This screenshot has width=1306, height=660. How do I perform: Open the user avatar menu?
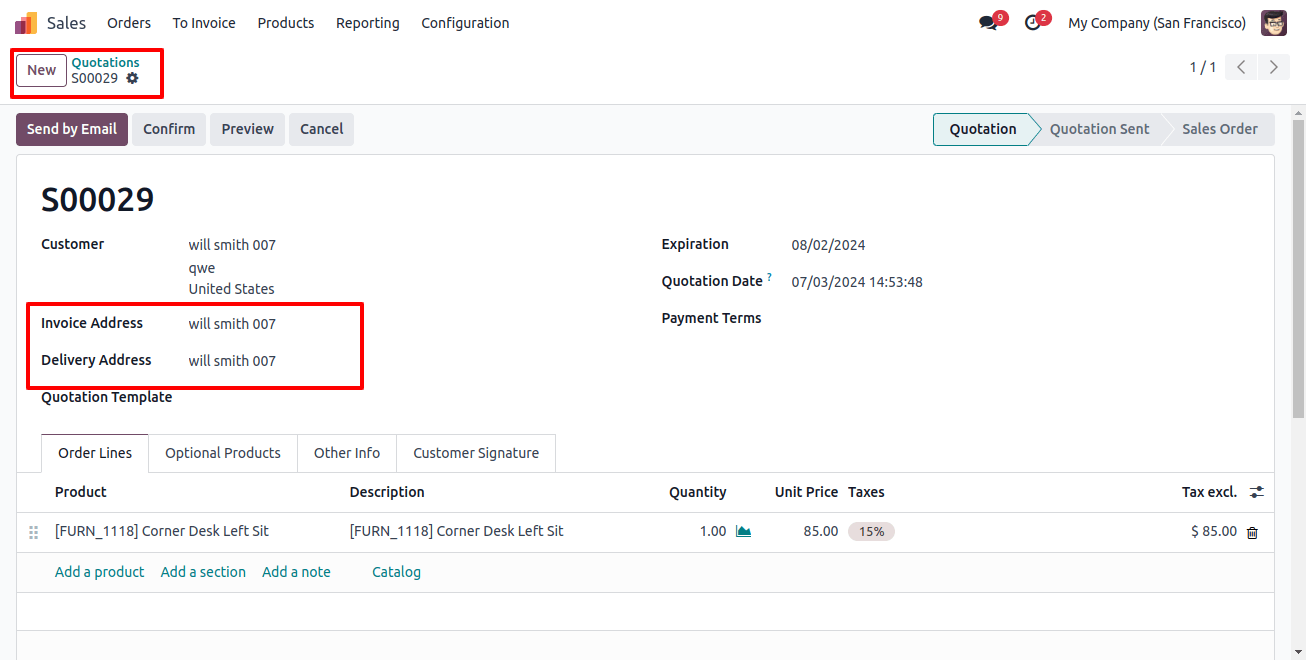point(1274,23)
